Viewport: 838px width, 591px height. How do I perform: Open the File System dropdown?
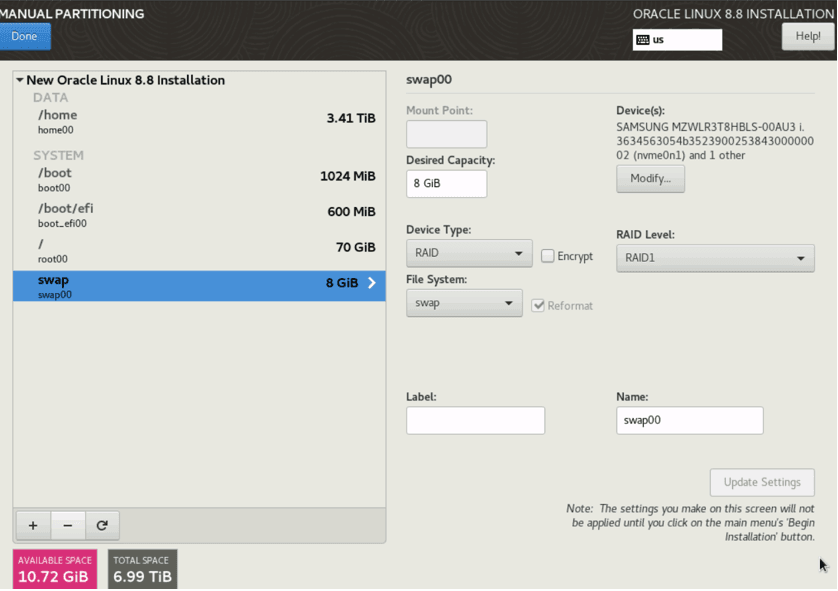[x=464, y=304]
